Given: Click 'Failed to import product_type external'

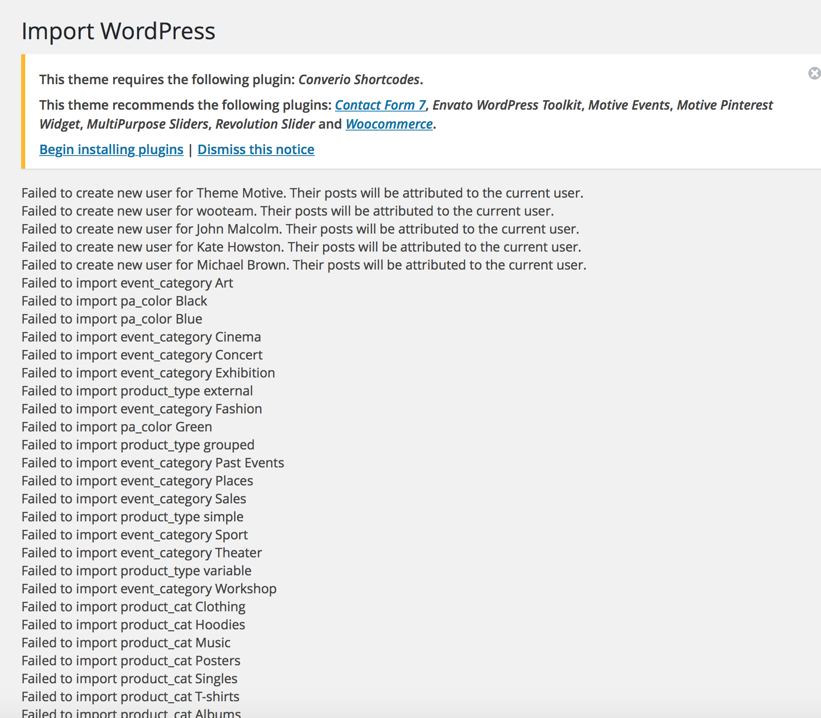Looking at the screenshot, I should tap(137, 391).
